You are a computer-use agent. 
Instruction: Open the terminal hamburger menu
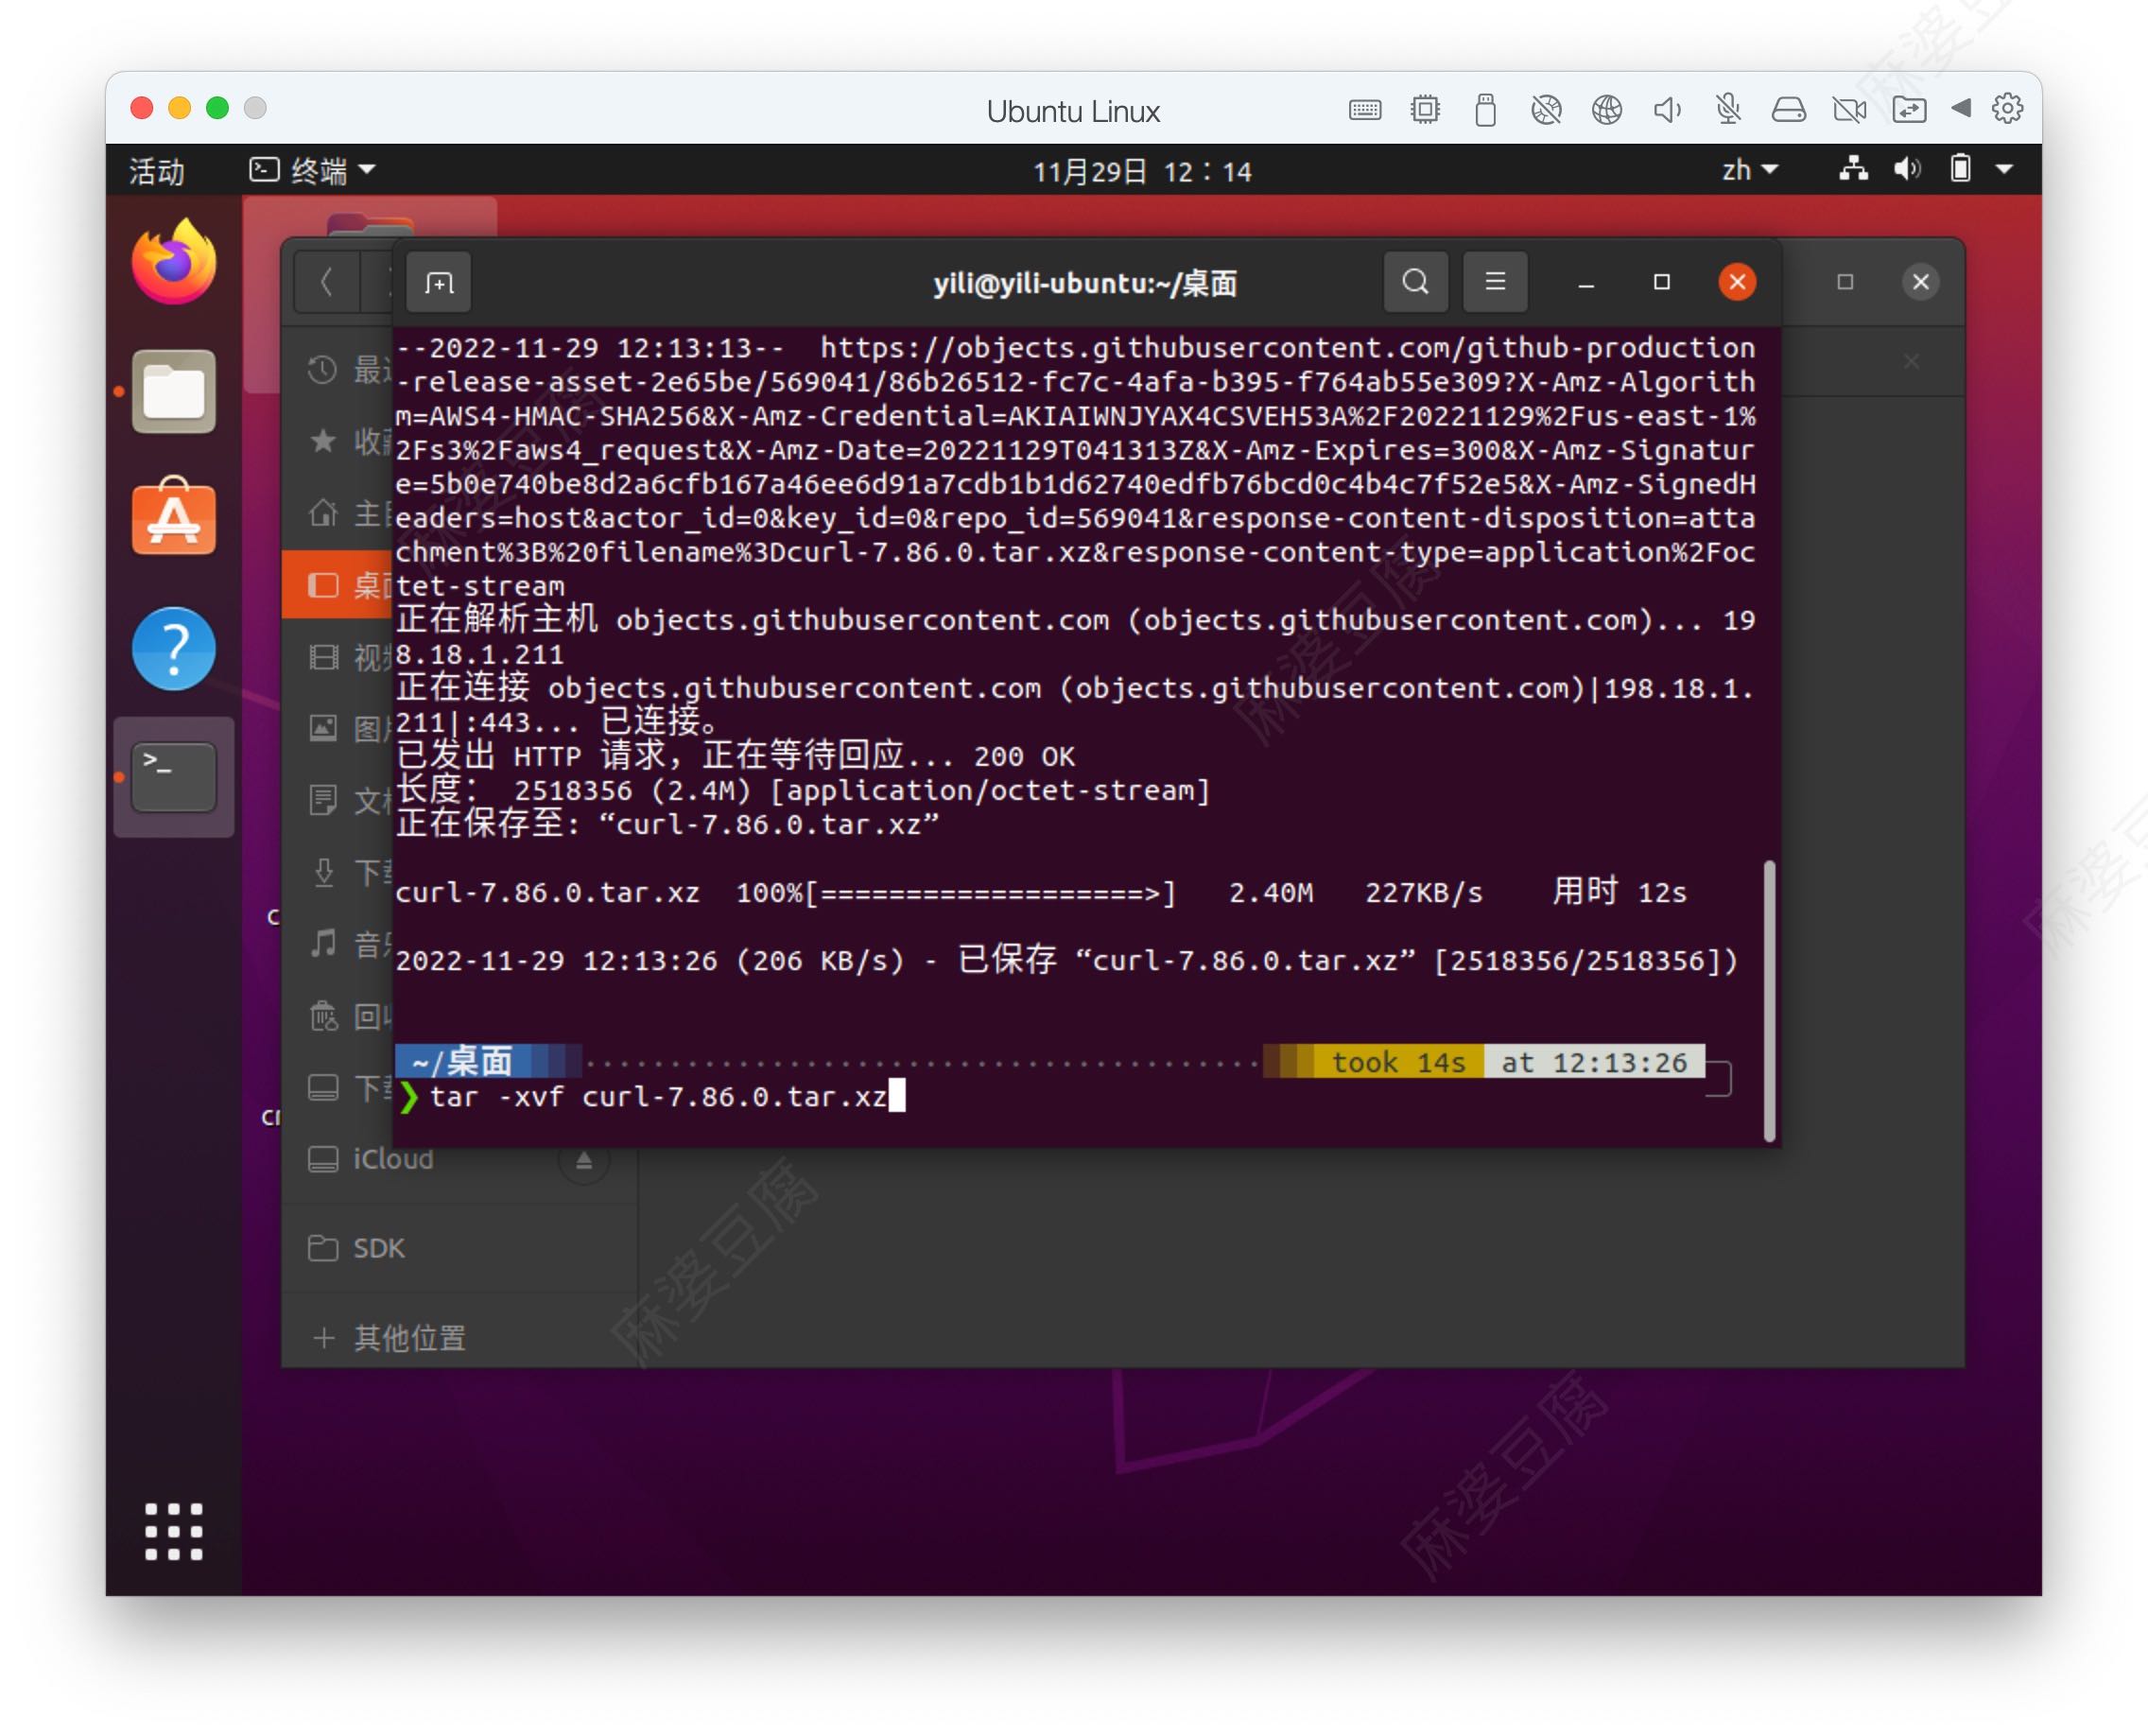(1495, 283)
